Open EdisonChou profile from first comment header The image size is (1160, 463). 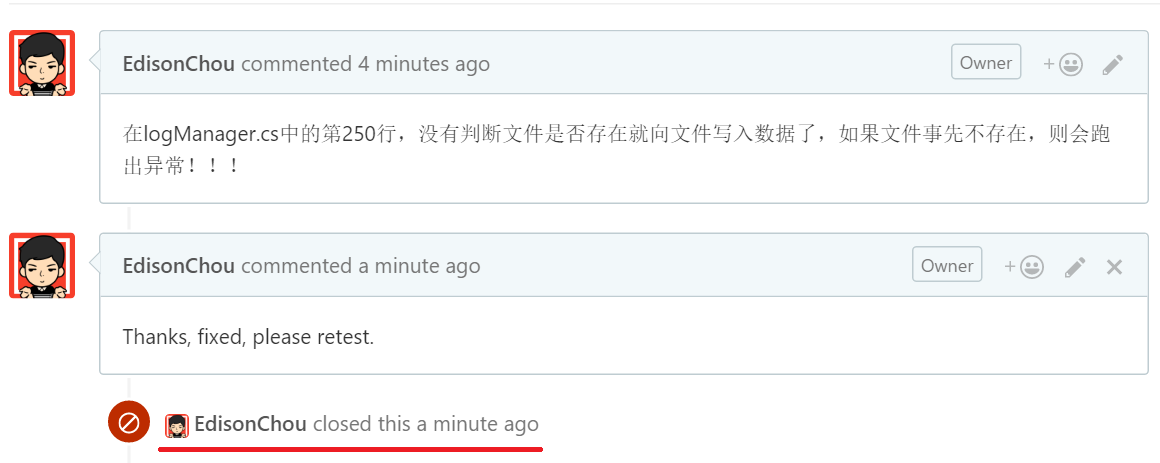tap(178, 64)
